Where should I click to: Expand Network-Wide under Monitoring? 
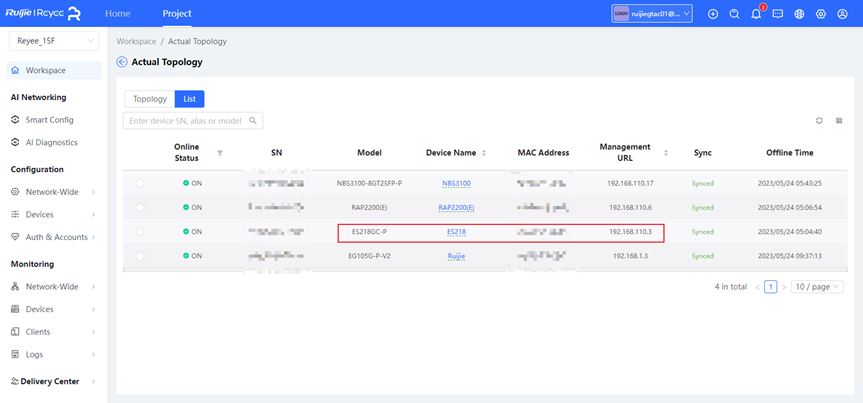94,287
